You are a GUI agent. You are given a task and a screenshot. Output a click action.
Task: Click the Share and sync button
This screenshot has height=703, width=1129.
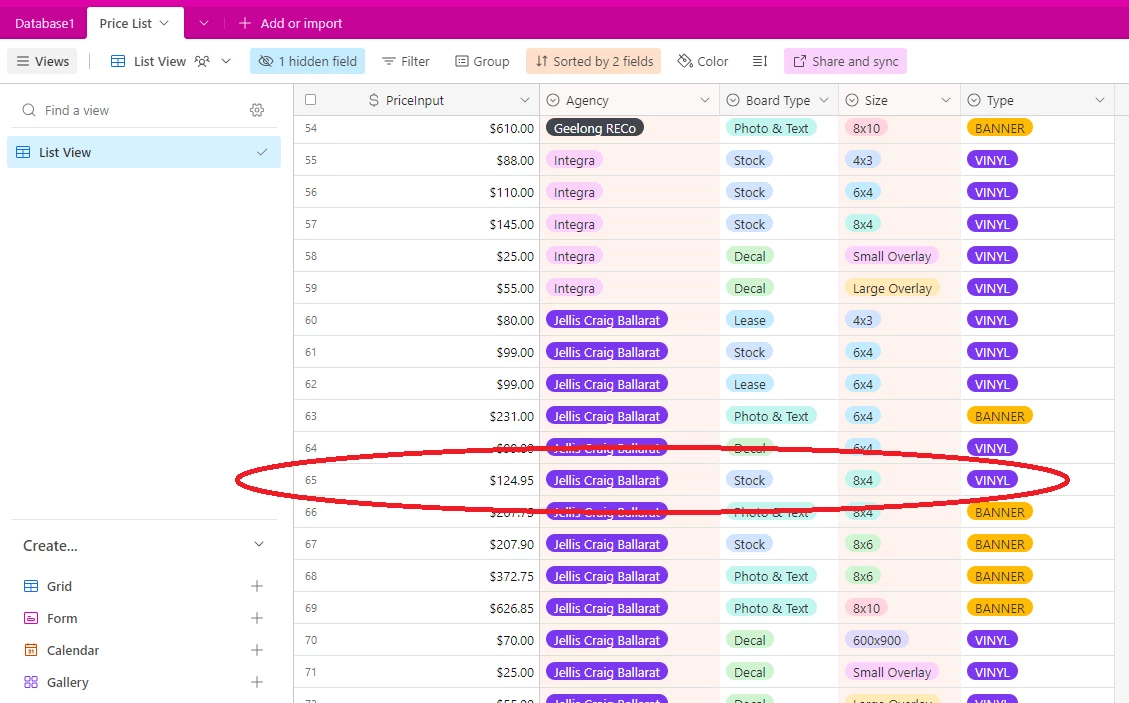845,61
